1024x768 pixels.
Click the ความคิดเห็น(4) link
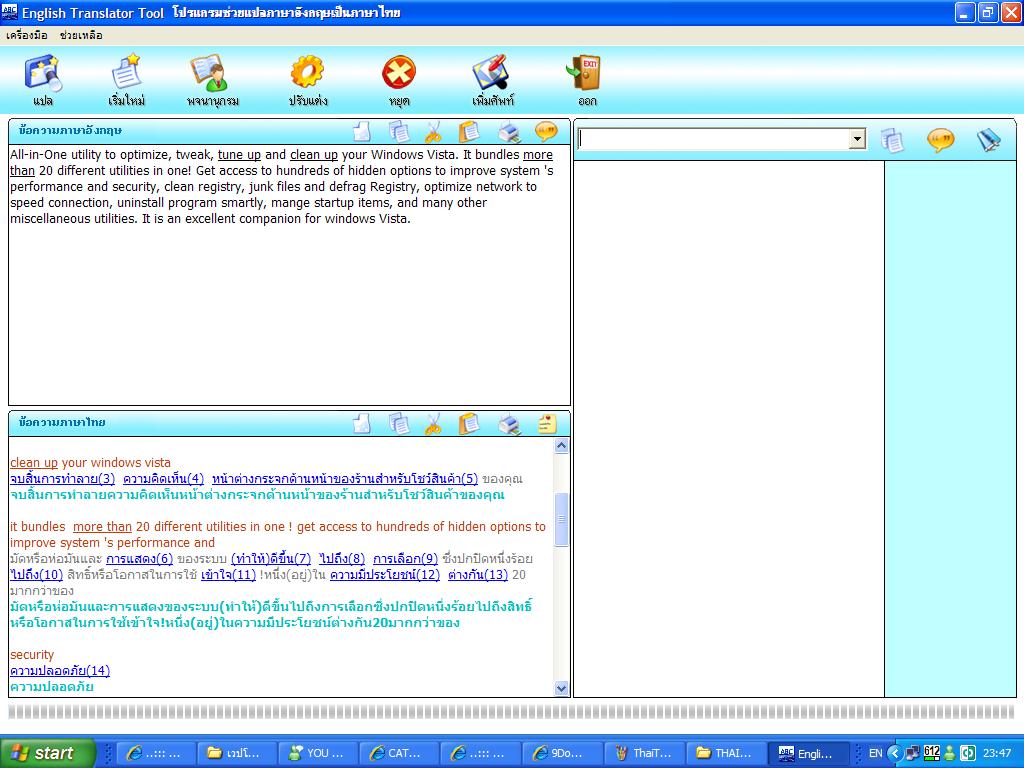pos(163,479)
